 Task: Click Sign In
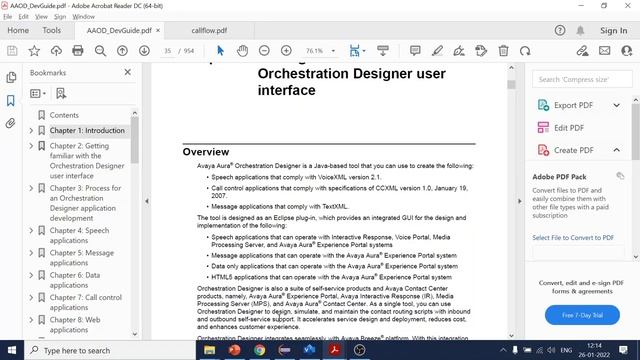613,31
